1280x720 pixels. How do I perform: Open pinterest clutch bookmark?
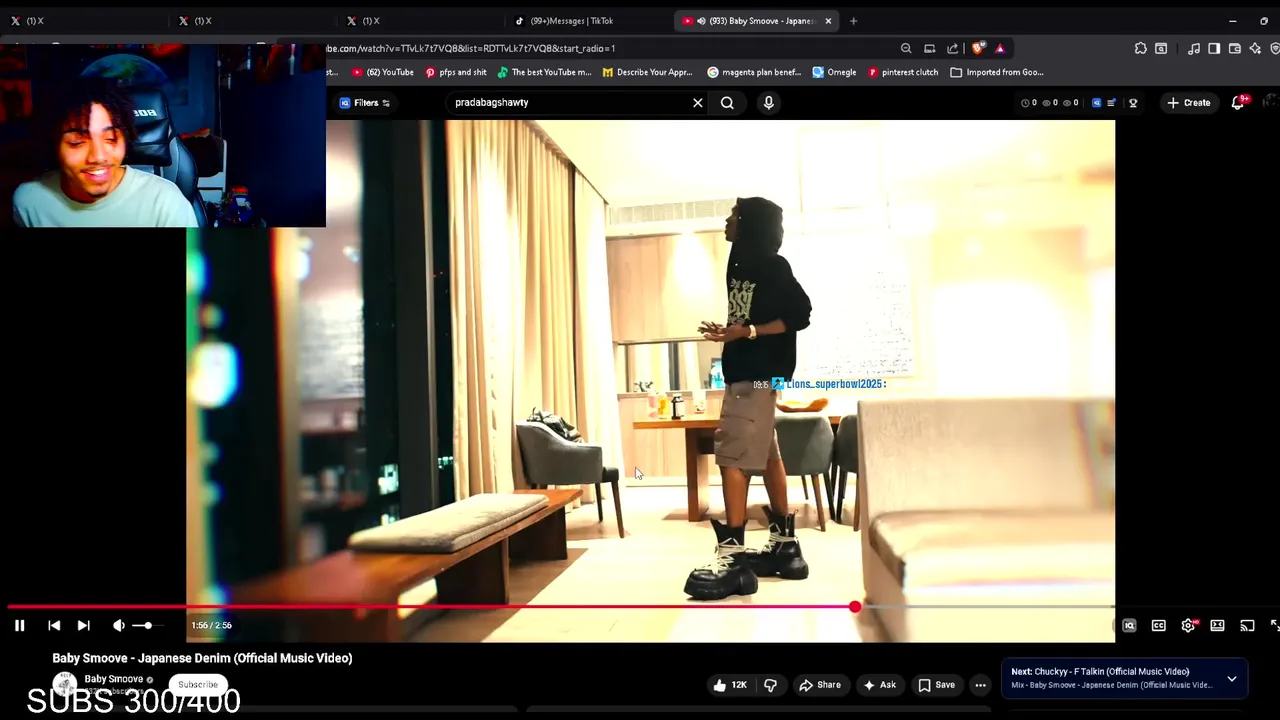point(903,72)
